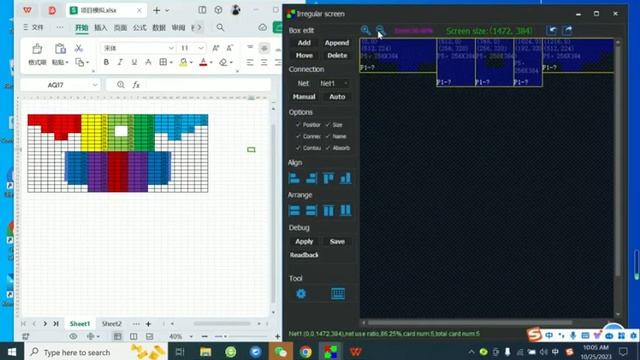The width and height of the screenshot is (640, 360).
Task: Click the Save debug button
Action: (x=337, y=242)
